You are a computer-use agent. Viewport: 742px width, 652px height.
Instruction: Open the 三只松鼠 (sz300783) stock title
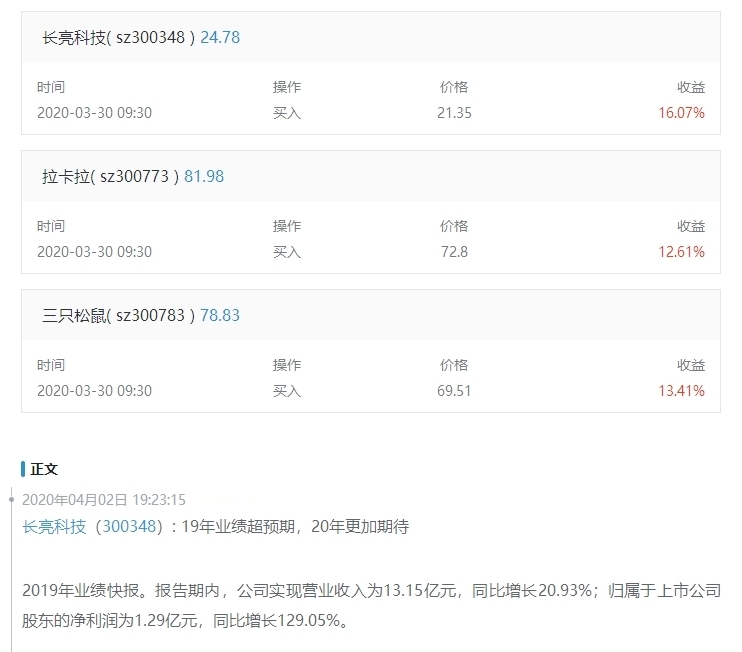tap(118, 316)
